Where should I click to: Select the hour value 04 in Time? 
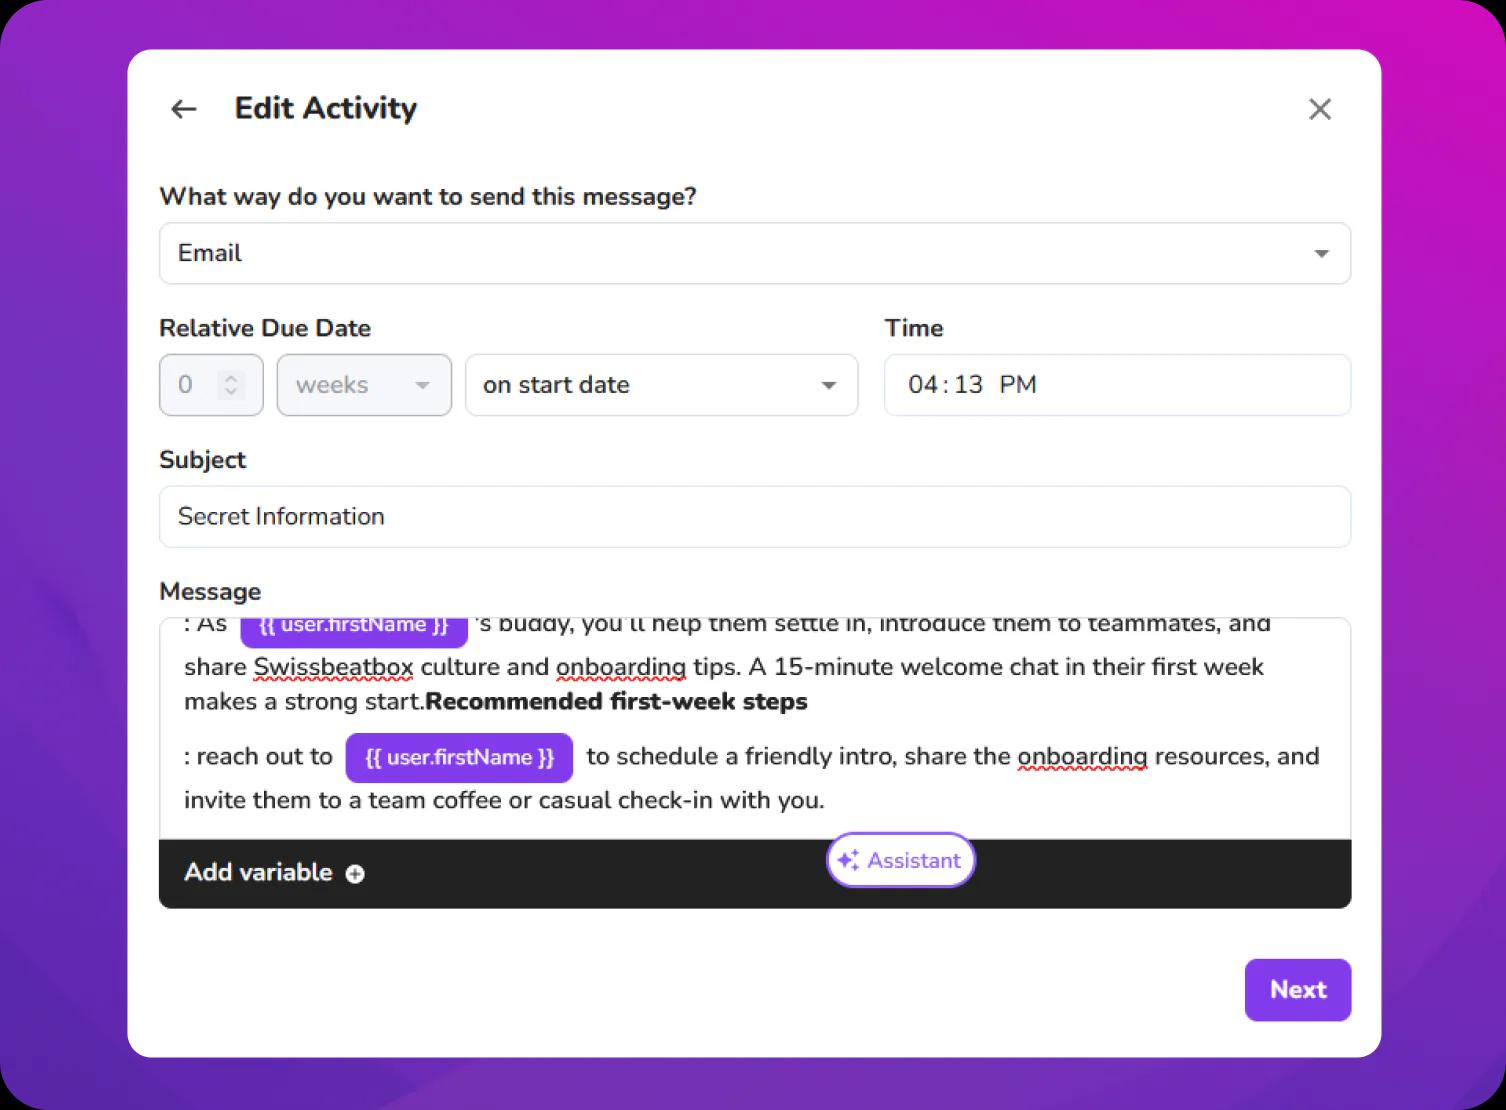coord(922,385)
